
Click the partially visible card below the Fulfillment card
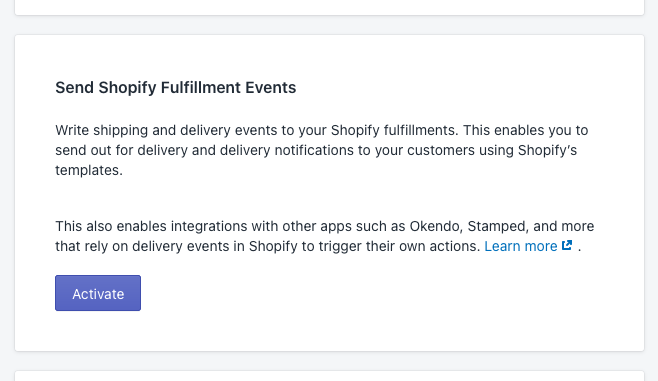[x=329, y=376]
